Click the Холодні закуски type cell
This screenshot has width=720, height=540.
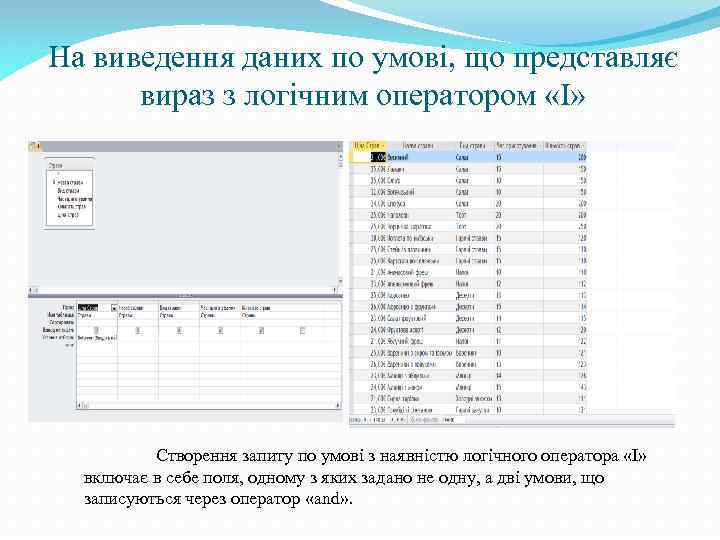tap(474, 399)
